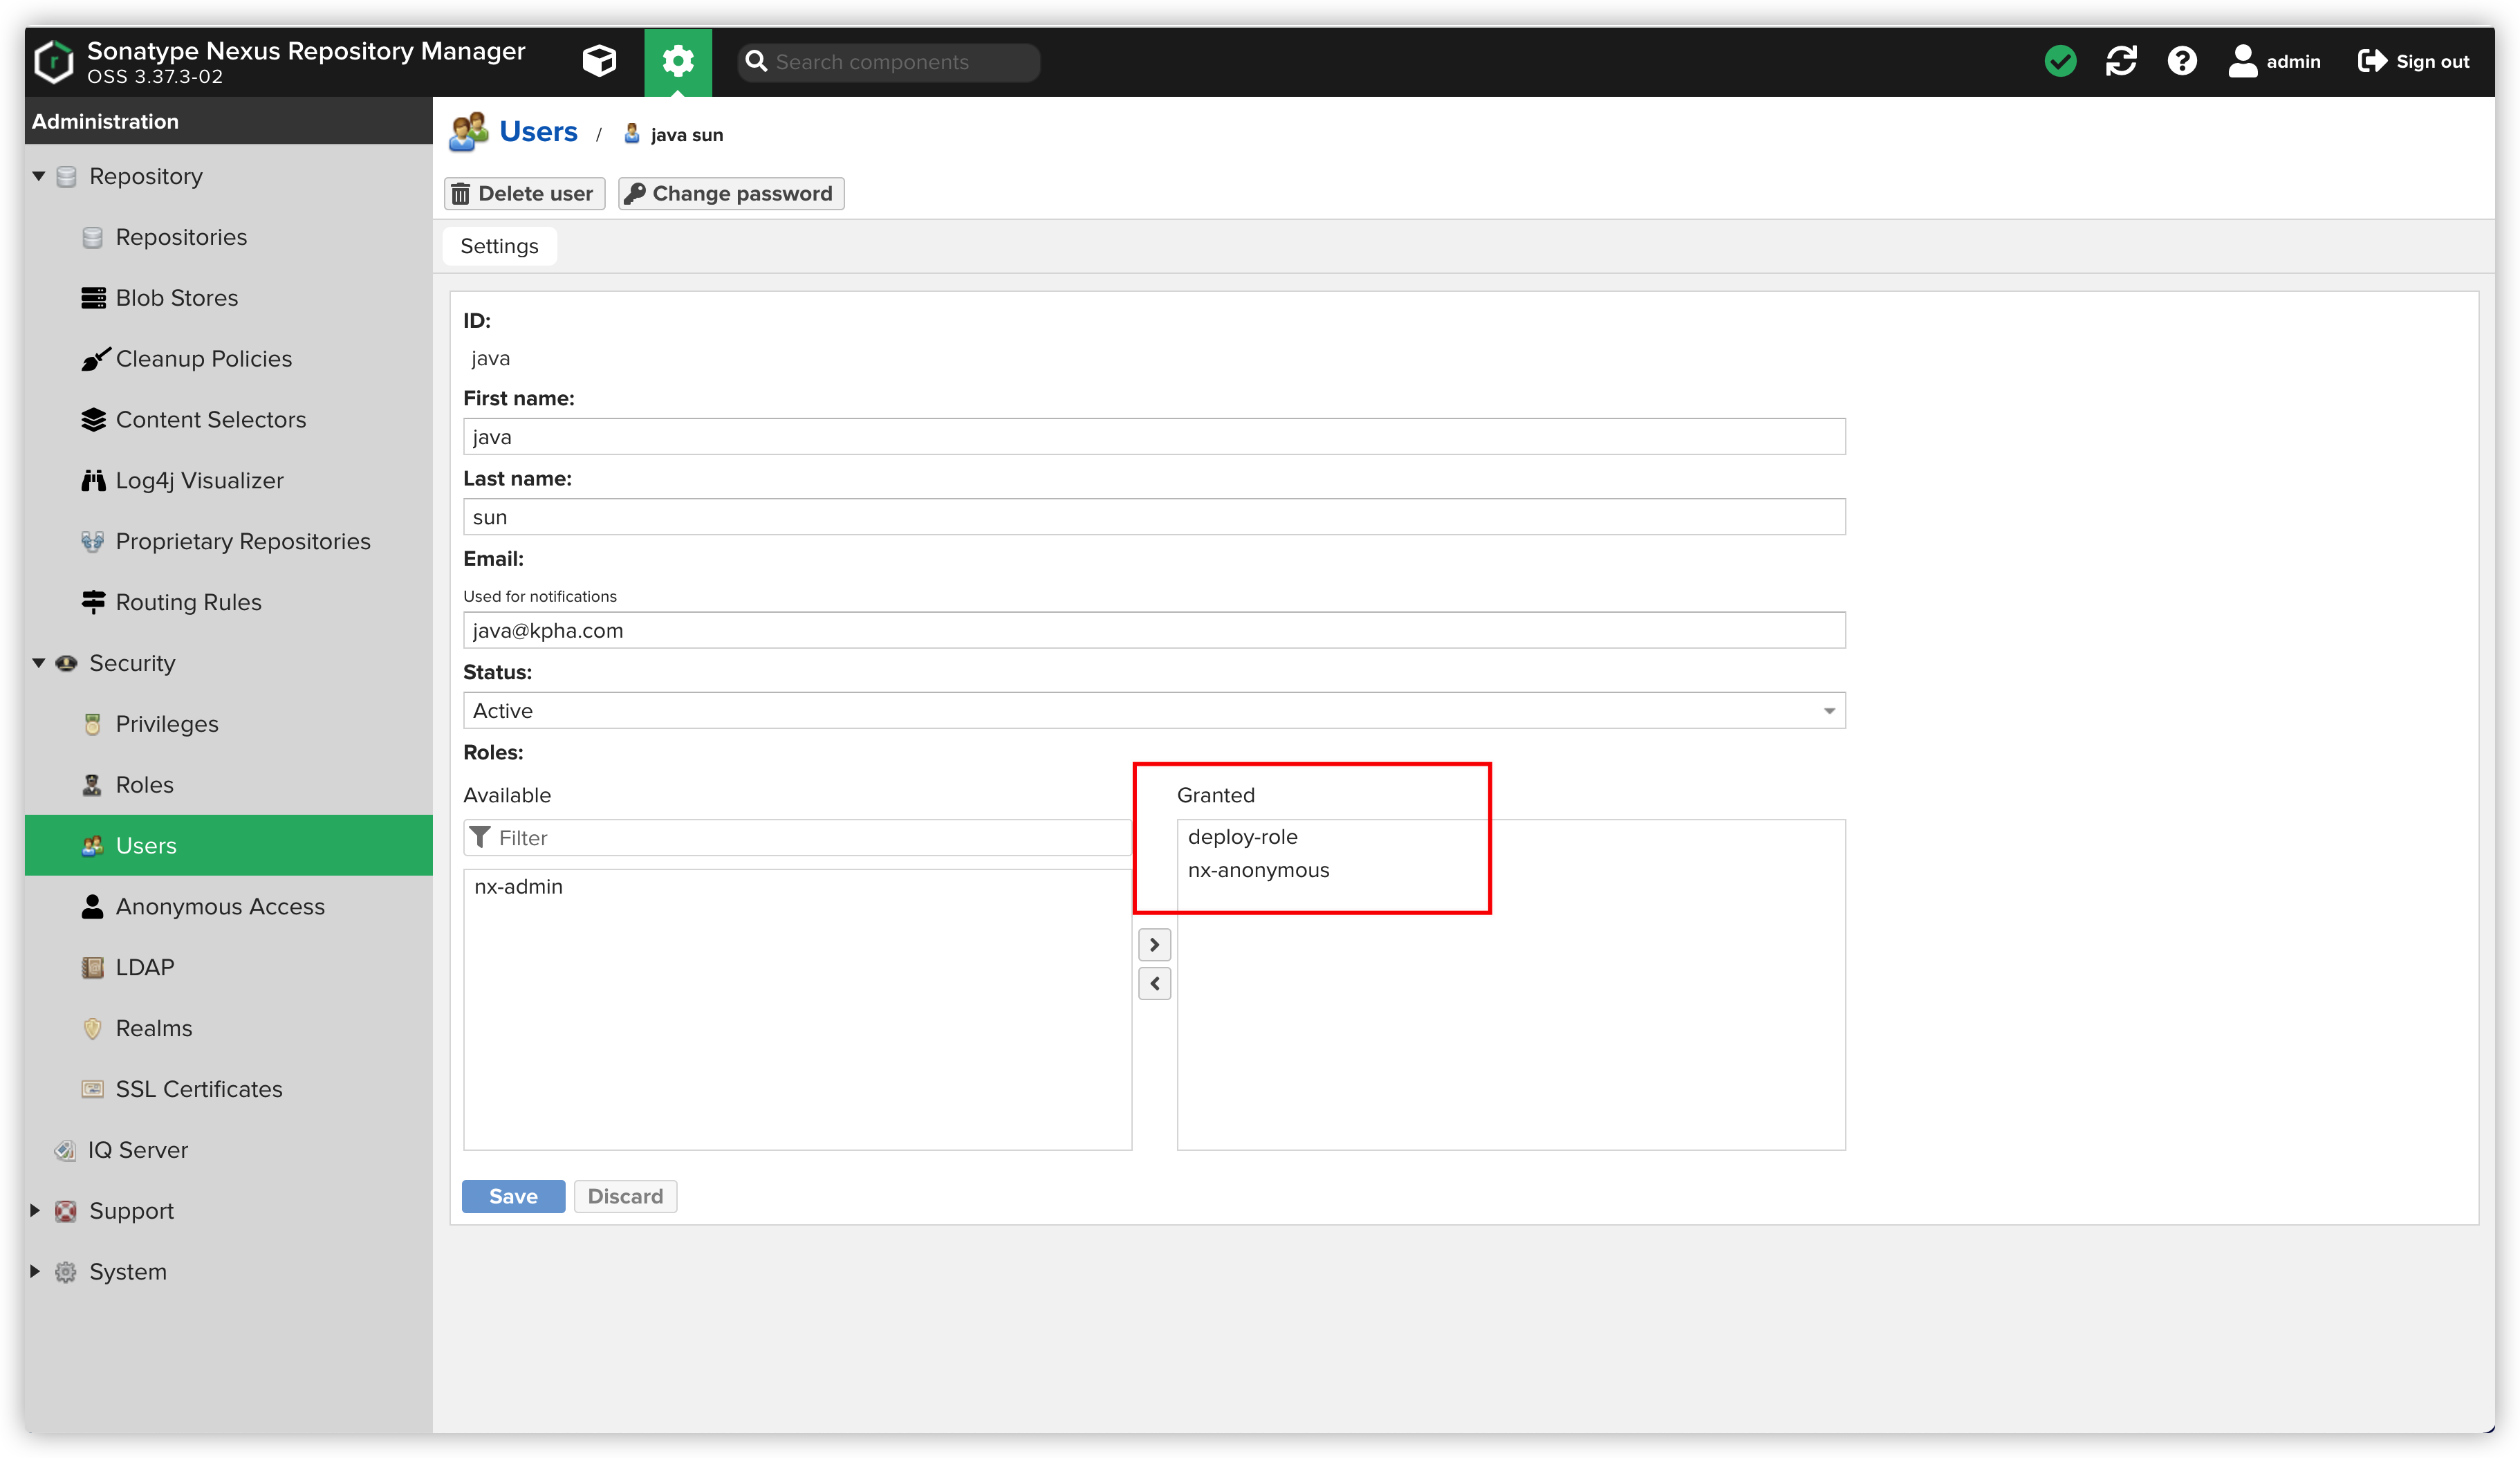
Task: Open Anonymous Access in the sidebar
Action: coord(220,907)
